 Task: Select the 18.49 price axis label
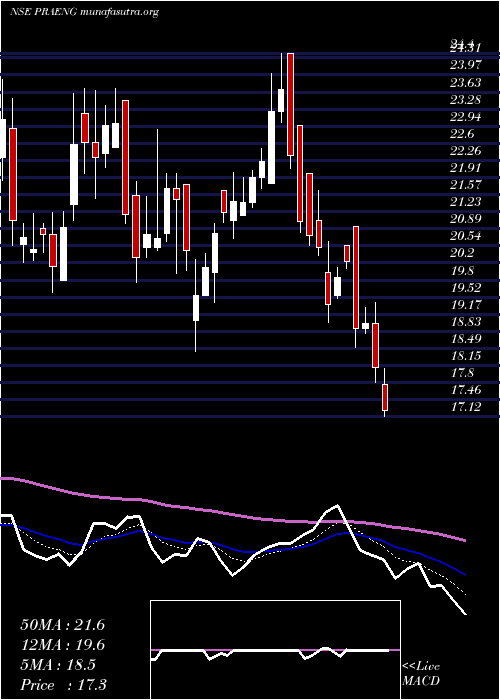466,339
